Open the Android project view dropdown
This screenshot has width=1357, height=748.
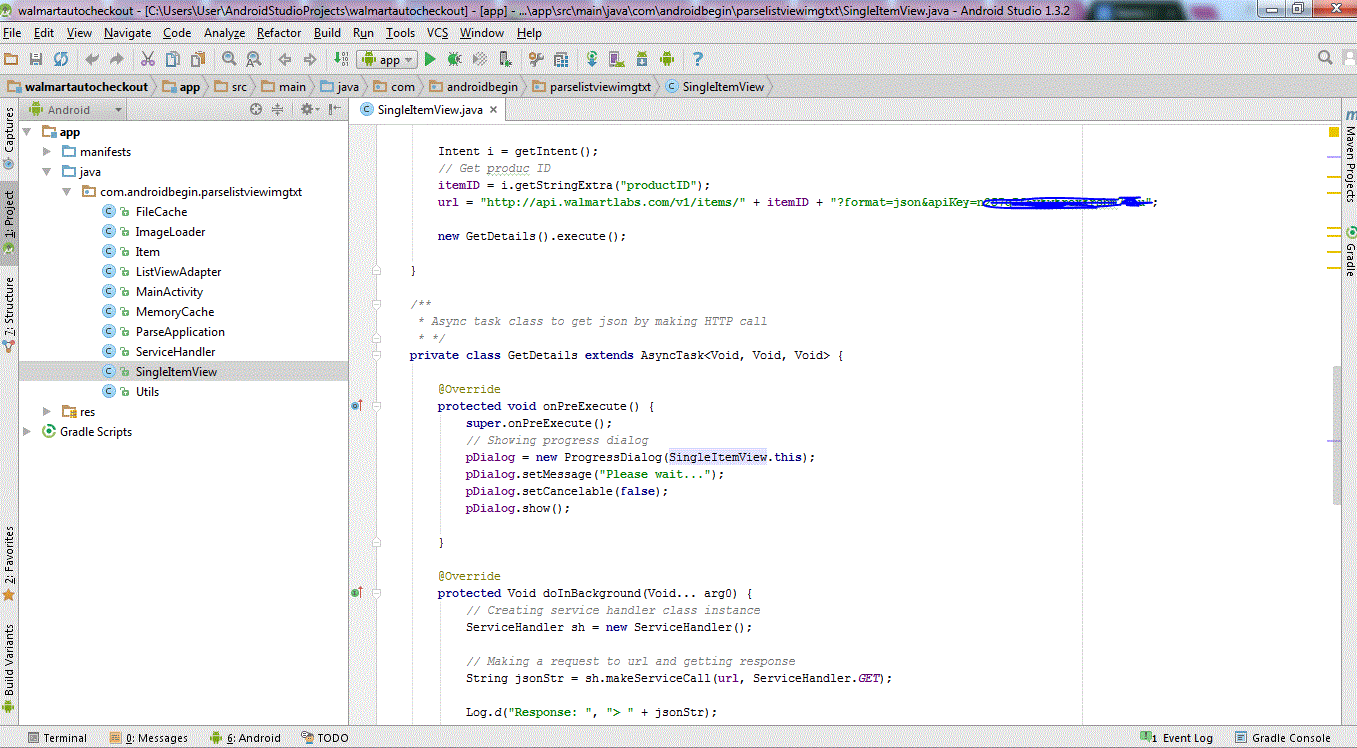74,110
